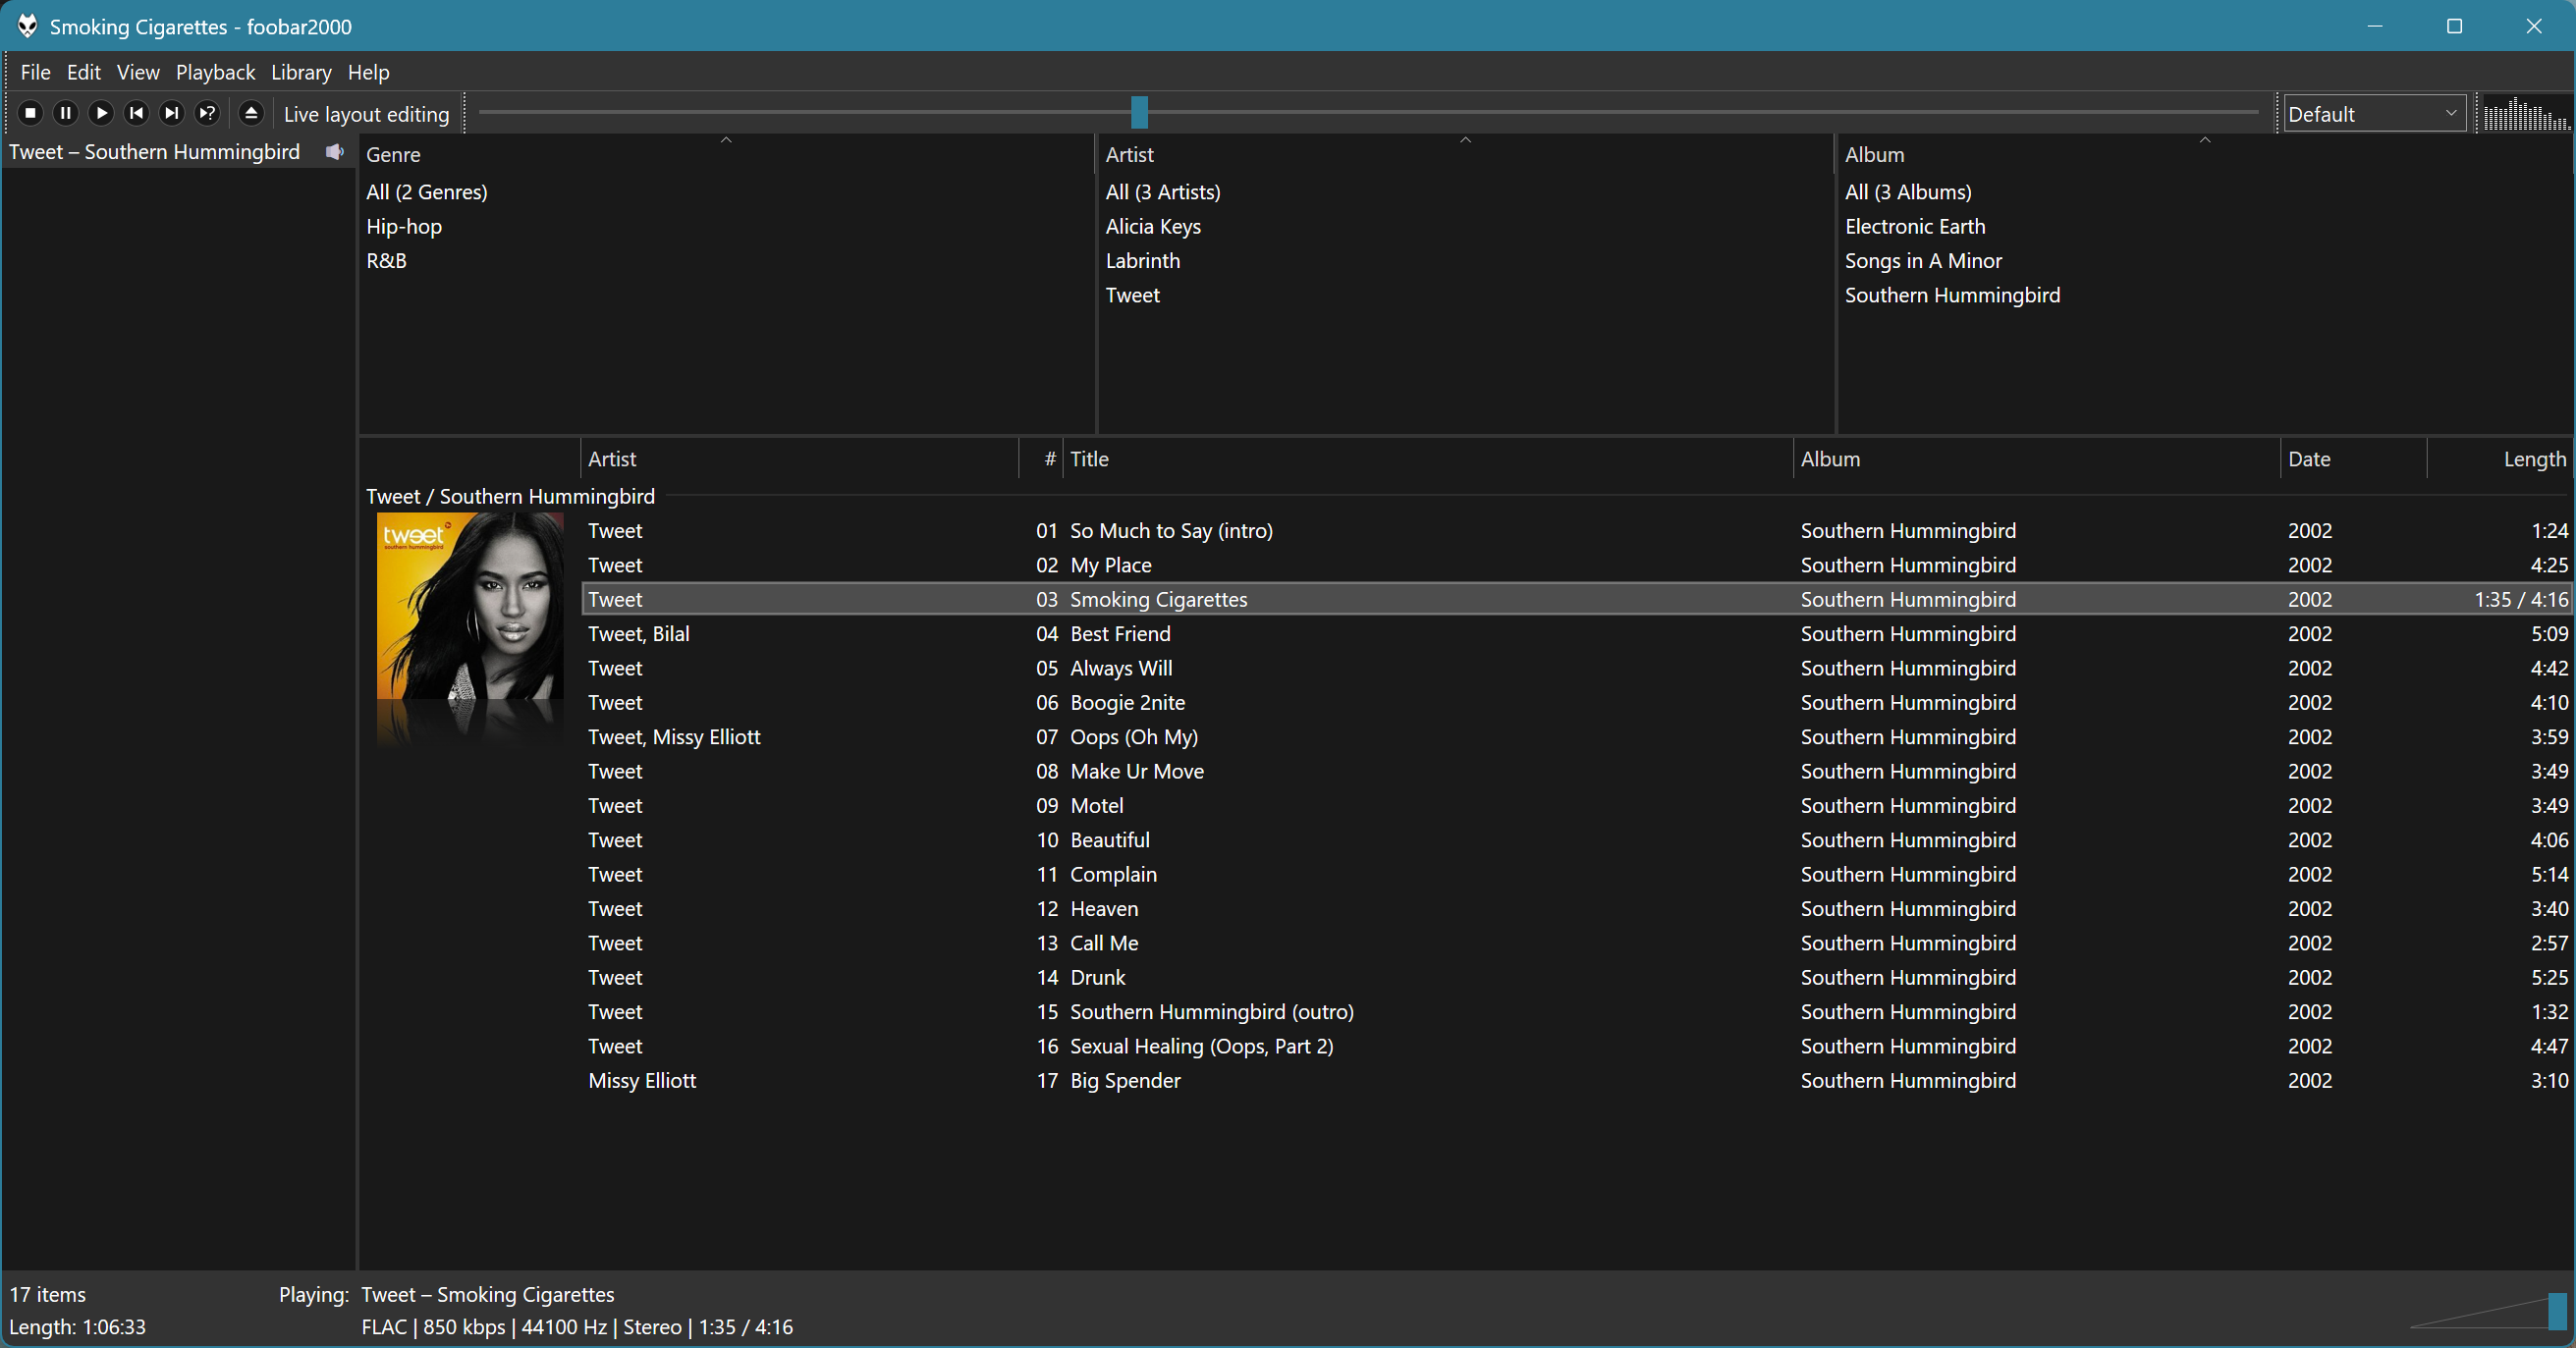
Task: Skip to the previous track
Action: [x=136, y=113]
